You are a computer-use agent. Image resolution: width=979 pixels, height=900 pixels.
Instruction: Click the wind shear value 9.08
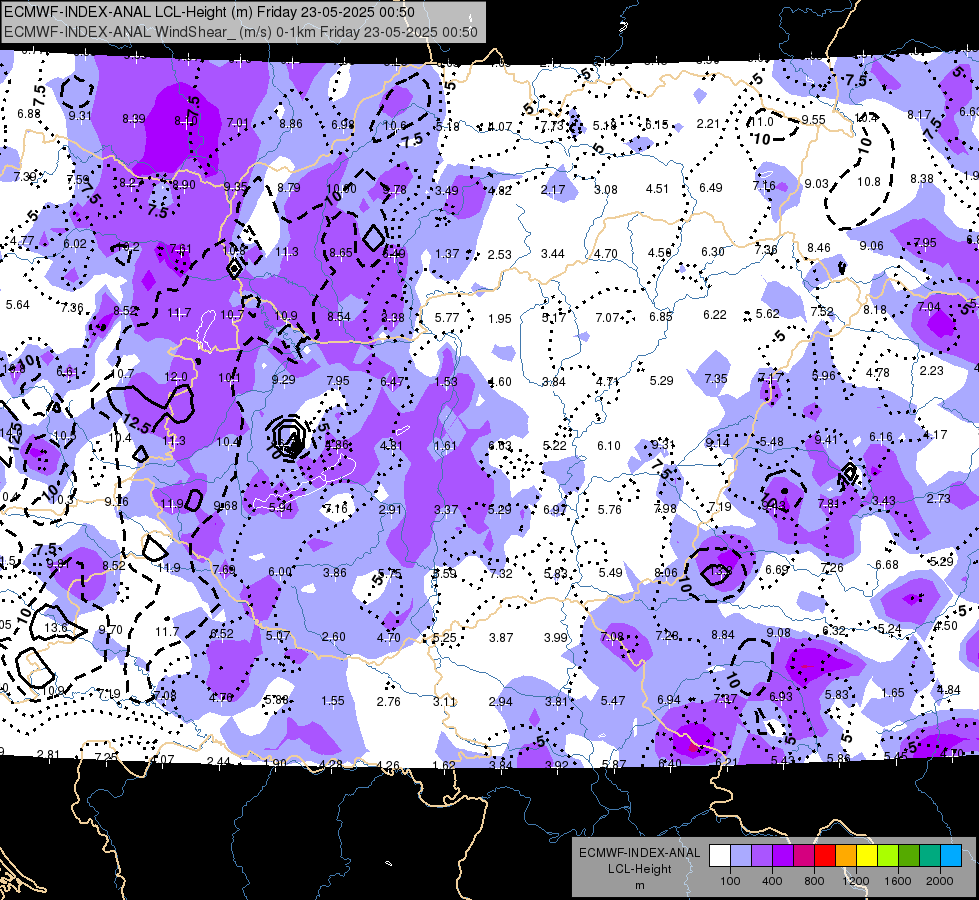click(779, 633)
